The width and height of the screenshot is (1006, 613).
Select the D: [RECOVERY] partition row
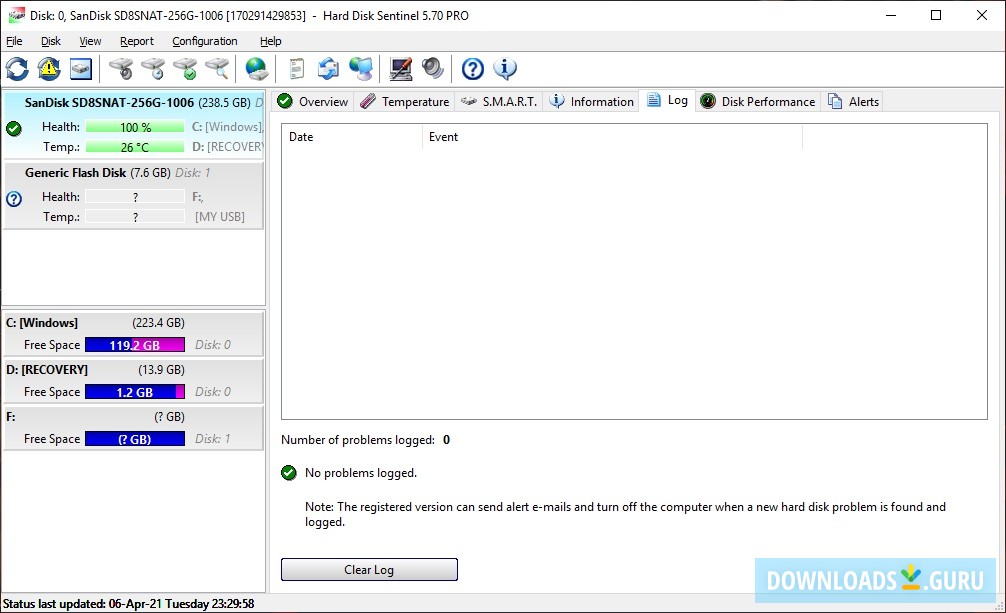133,381
